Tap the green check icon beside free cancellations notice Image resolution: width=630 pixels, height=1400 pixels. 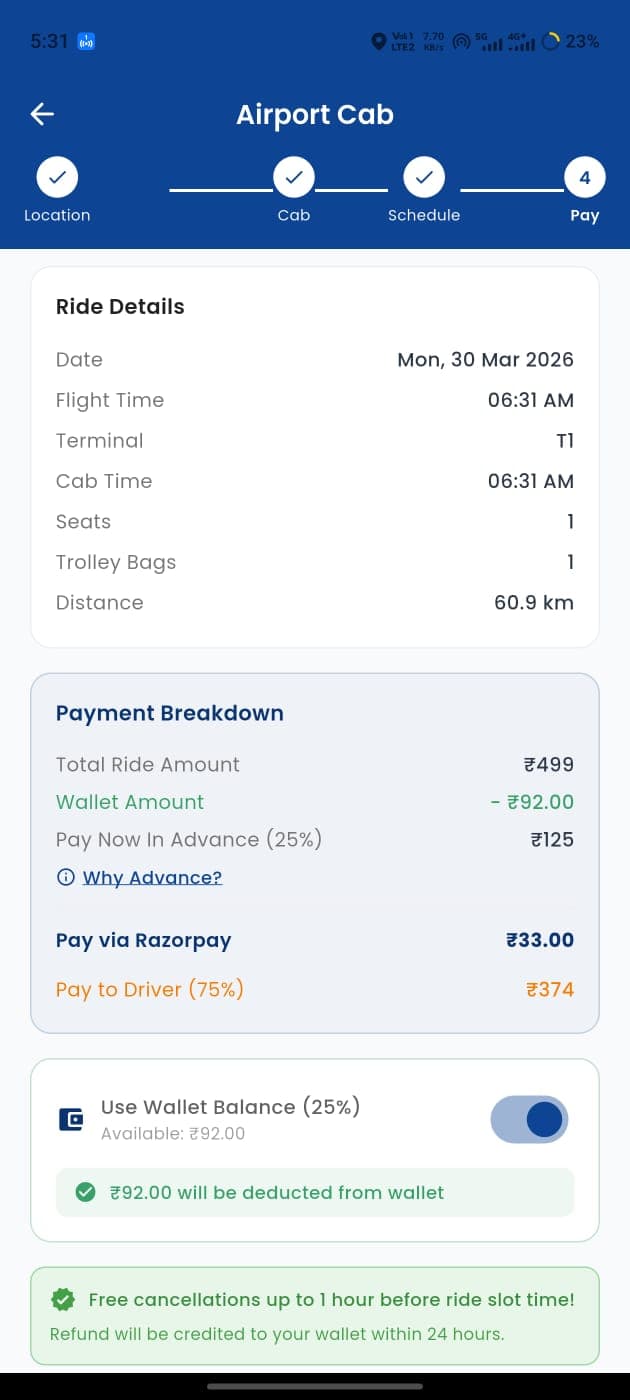pos(63,1299)
